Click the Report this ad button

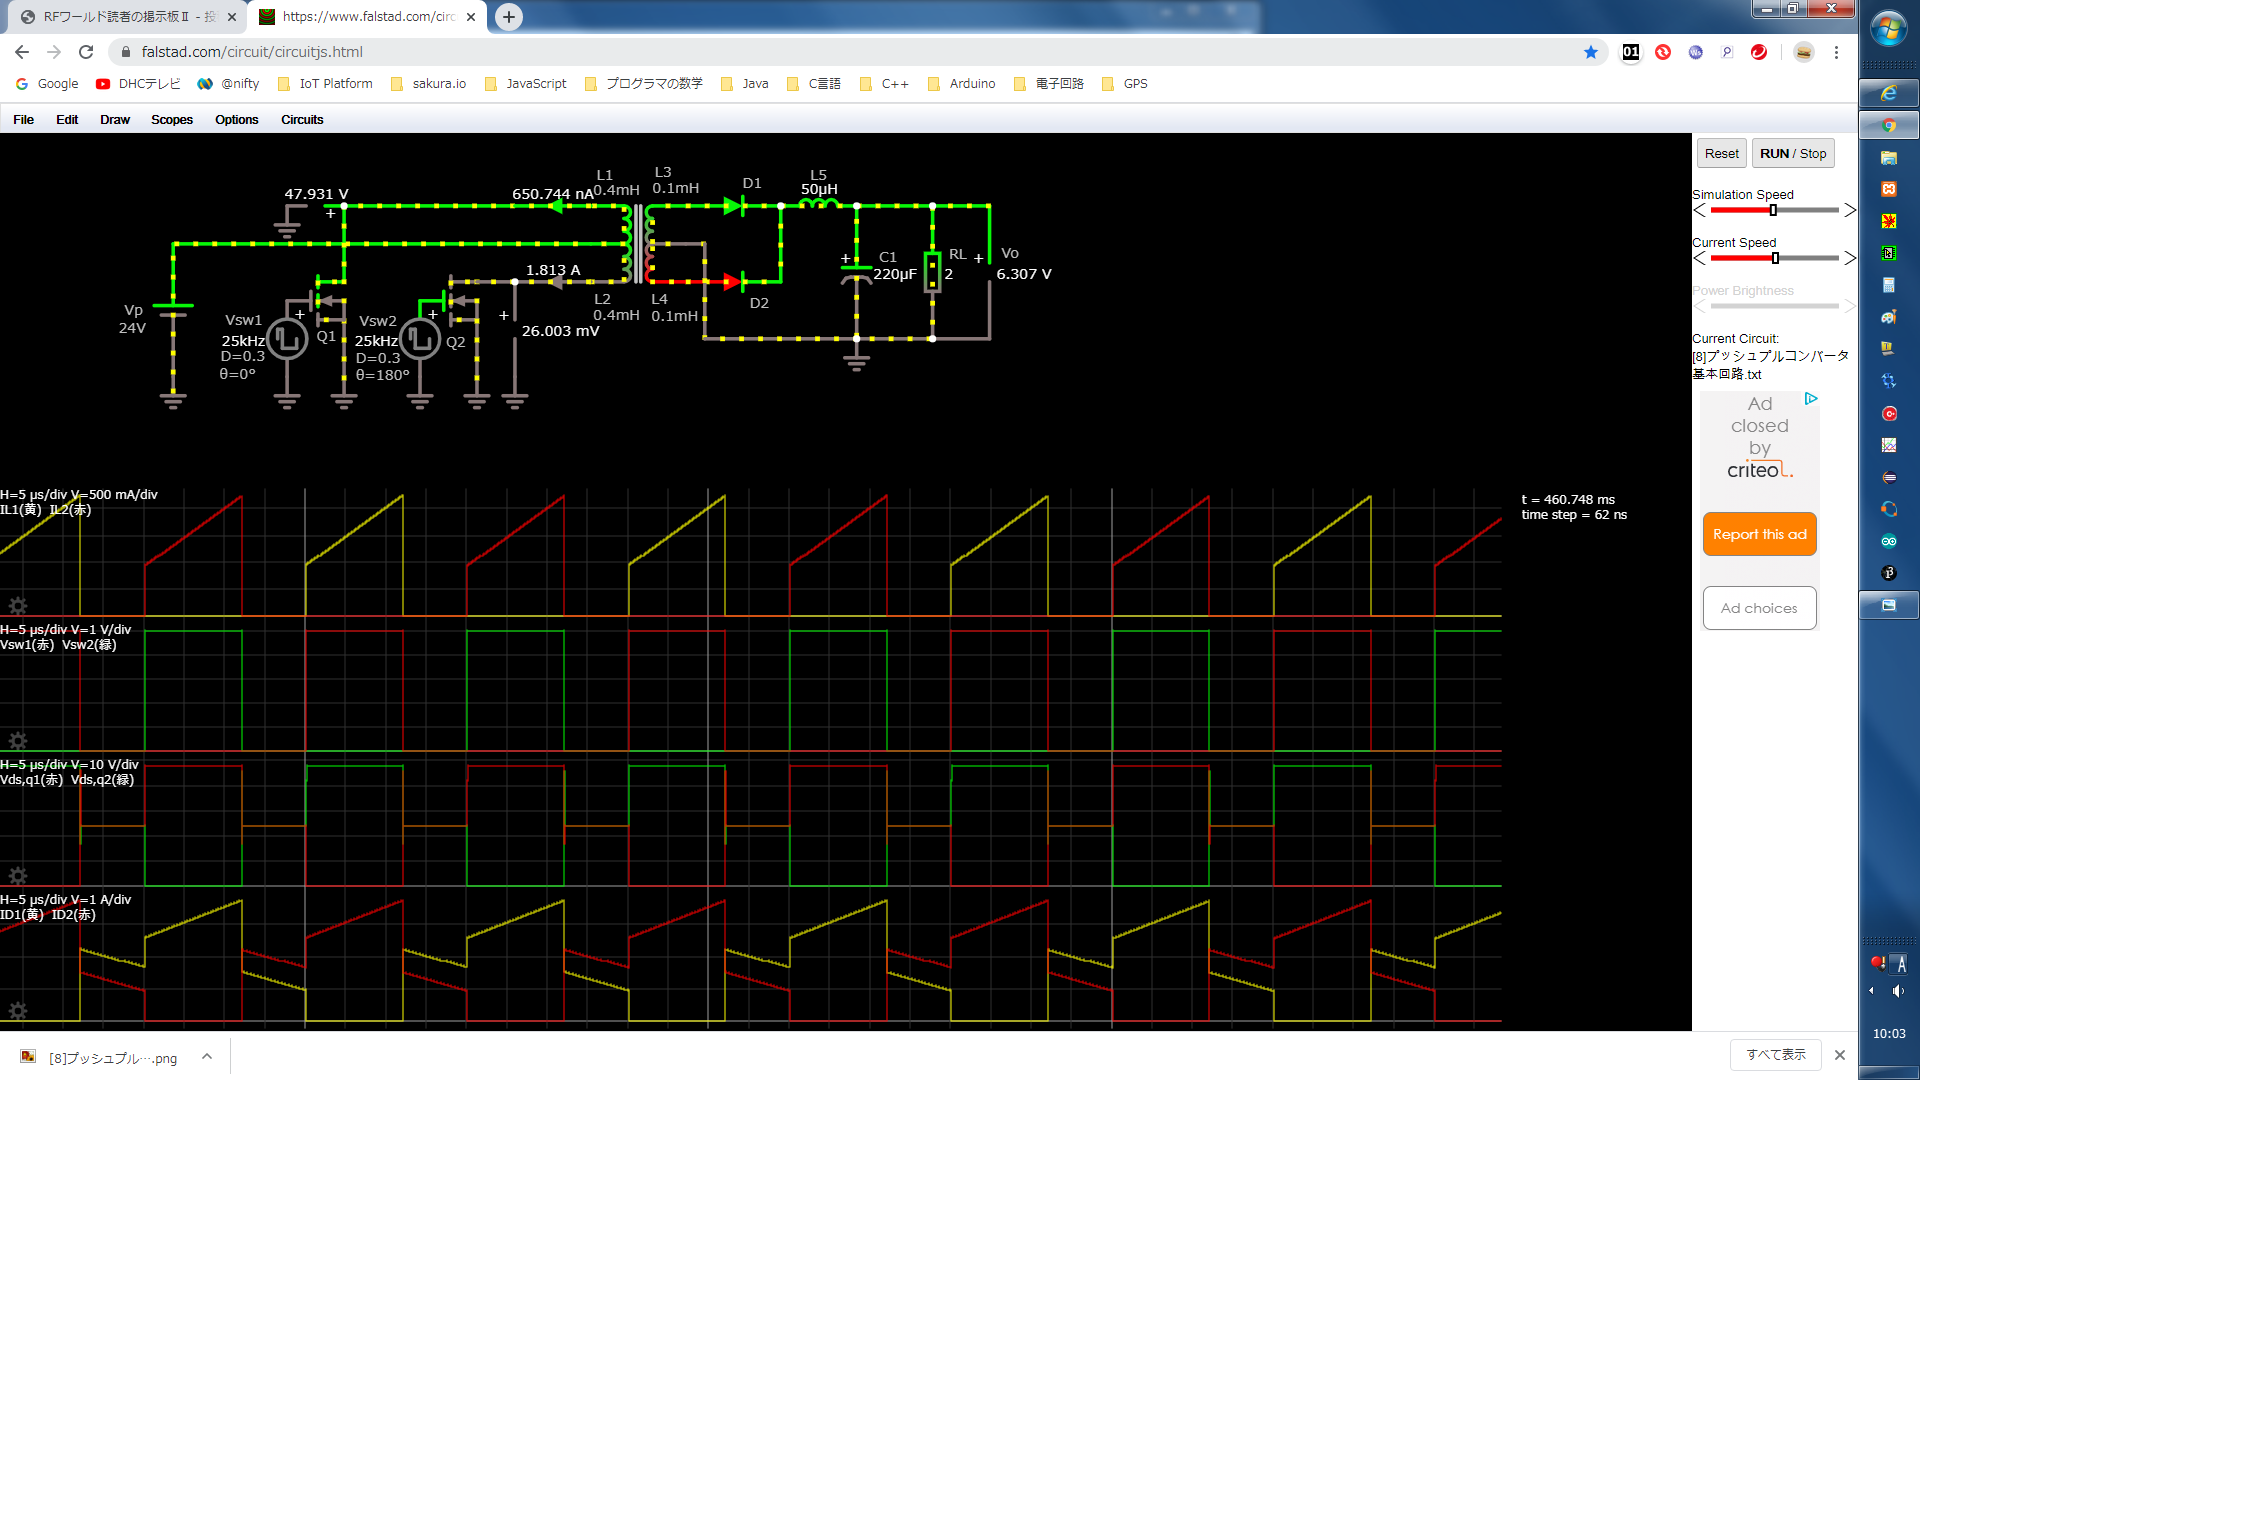coord(1759,534)
